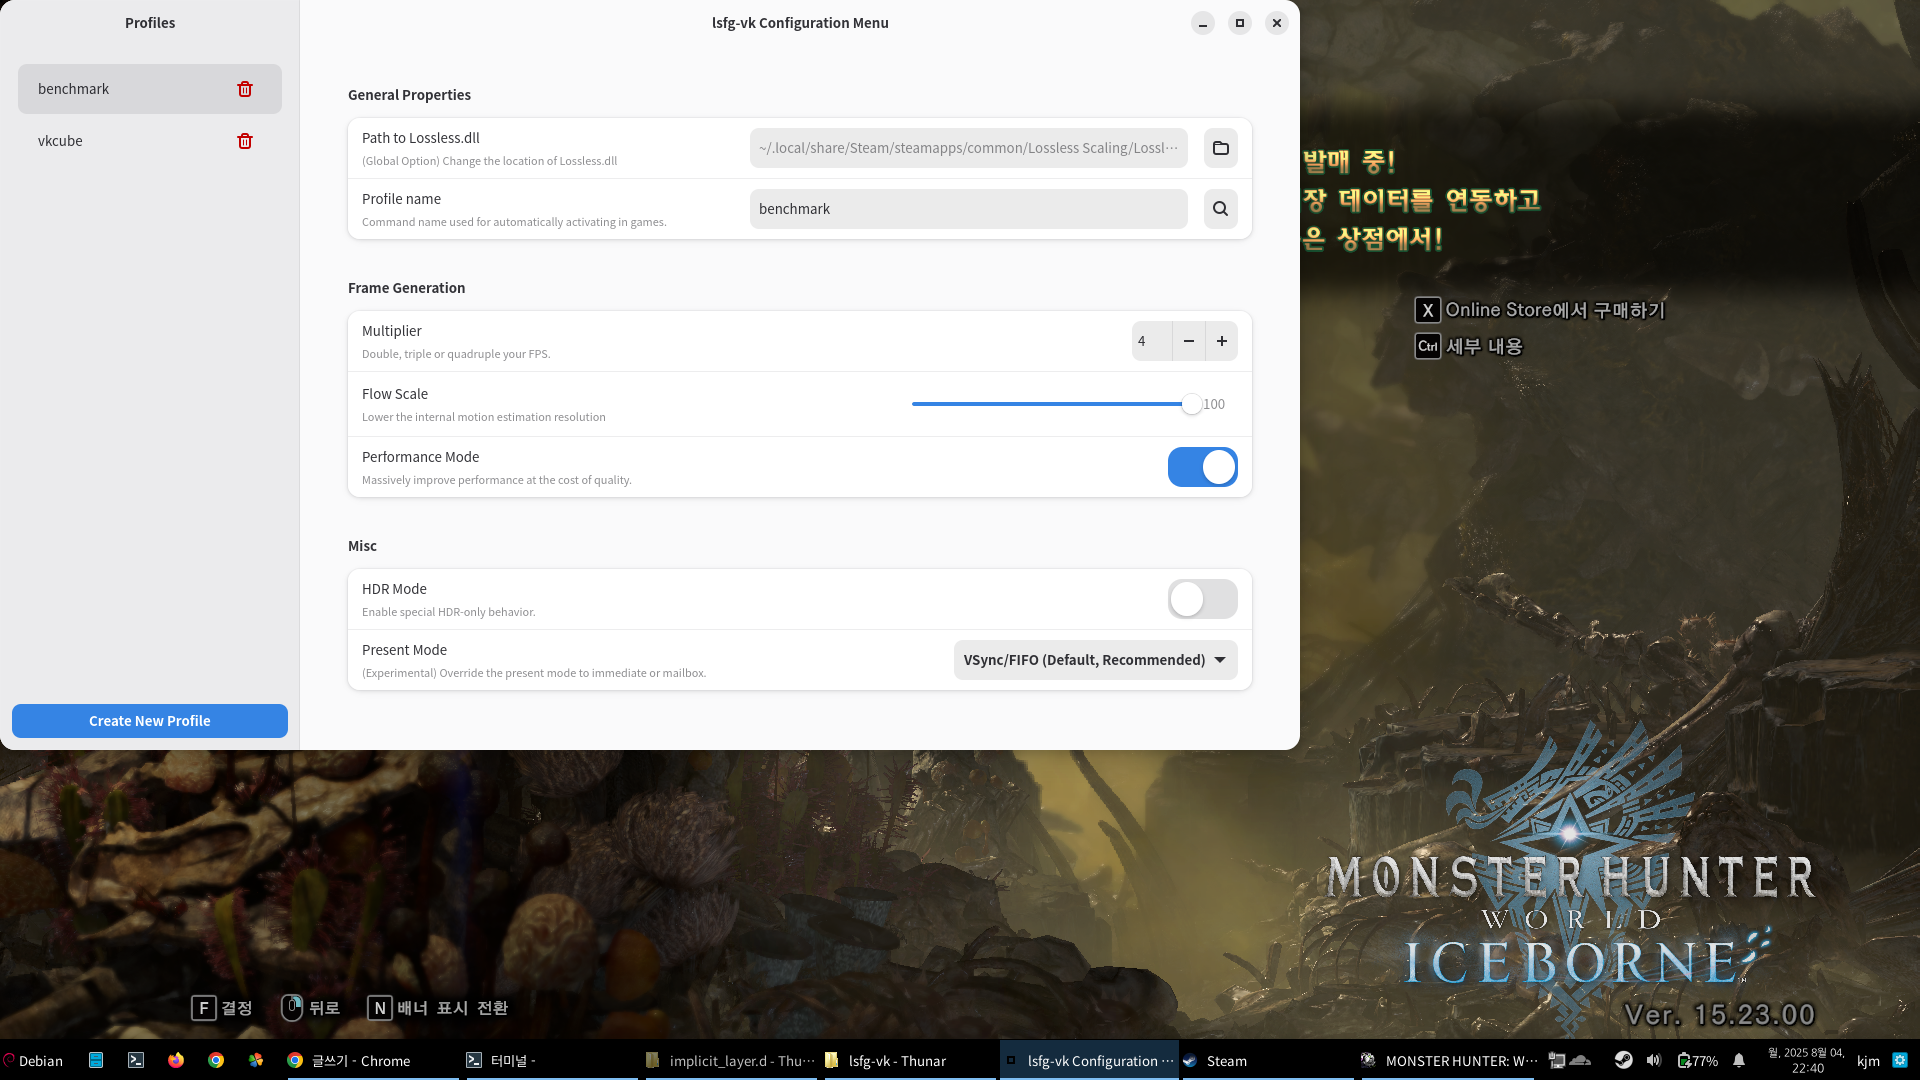Click the search icon beside Profile name
1920x1080 pixels.
(x=1220, y=209)
